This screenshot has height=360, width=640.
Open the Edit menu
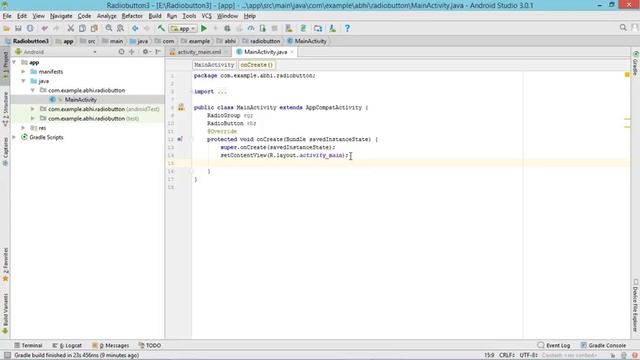(x=22, y=16)
